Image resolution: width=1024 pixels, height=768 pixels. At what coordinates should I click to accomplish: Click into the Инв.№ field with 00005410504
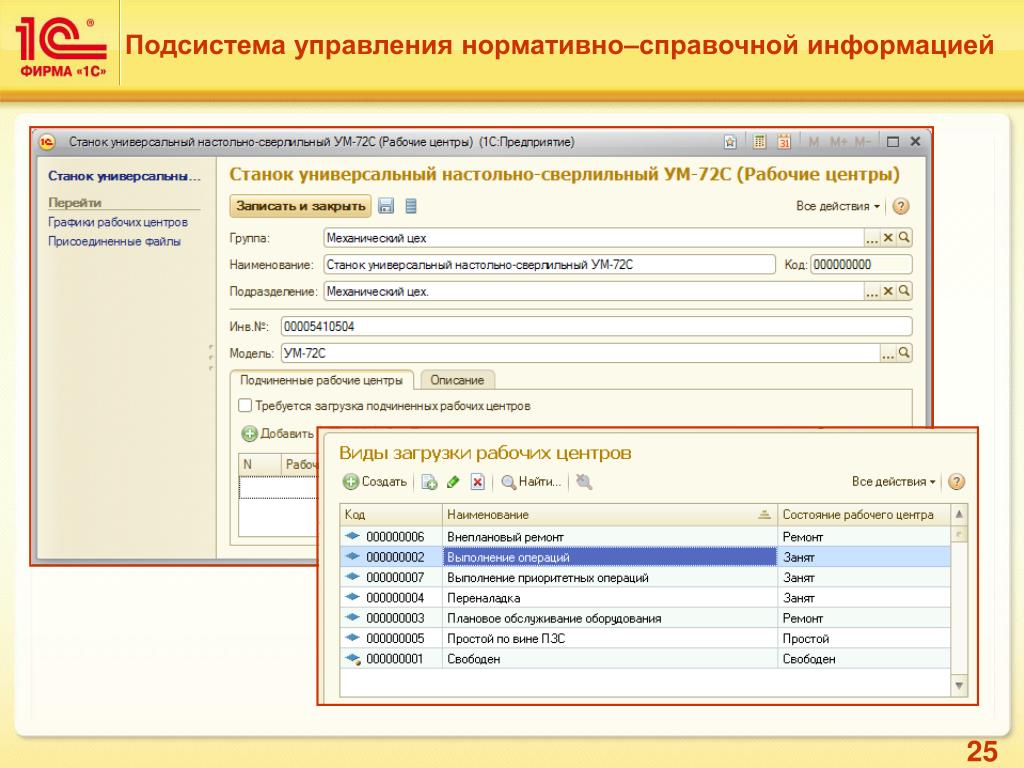pos(596,327)
